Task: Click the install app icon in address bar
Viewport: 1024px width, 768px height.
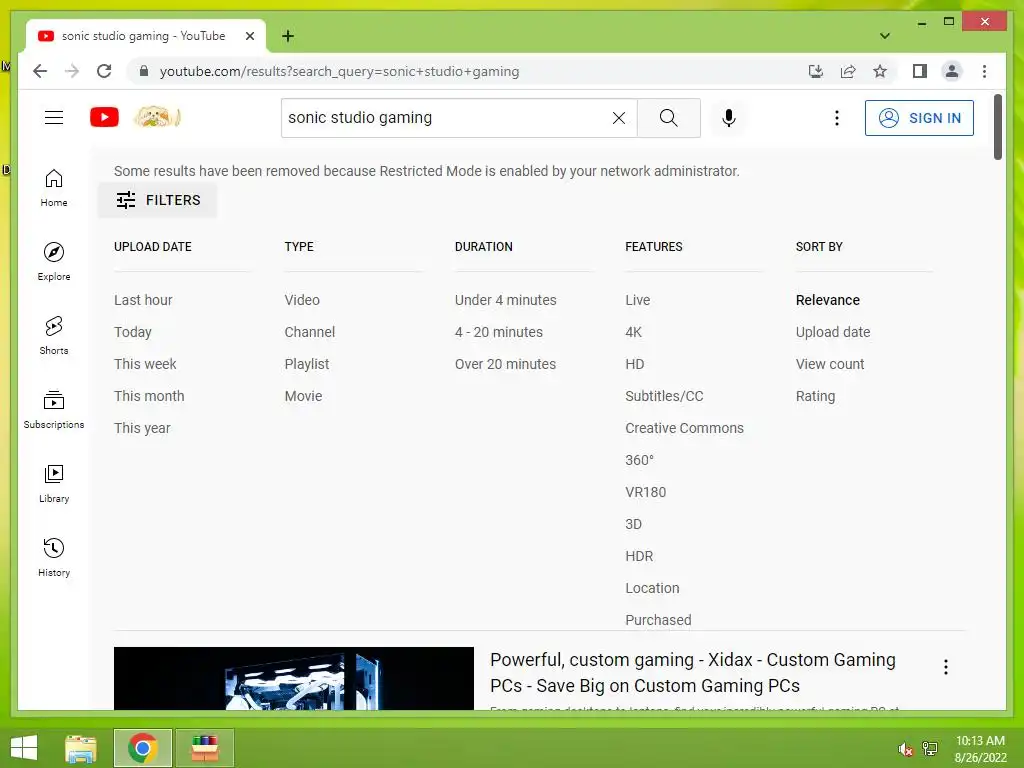Action: tap(816, 71)
